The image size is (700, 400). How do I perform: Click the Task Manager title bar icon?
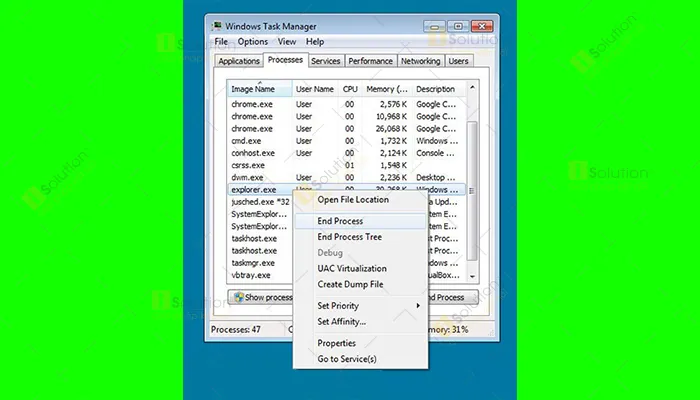tap(217, 26)
